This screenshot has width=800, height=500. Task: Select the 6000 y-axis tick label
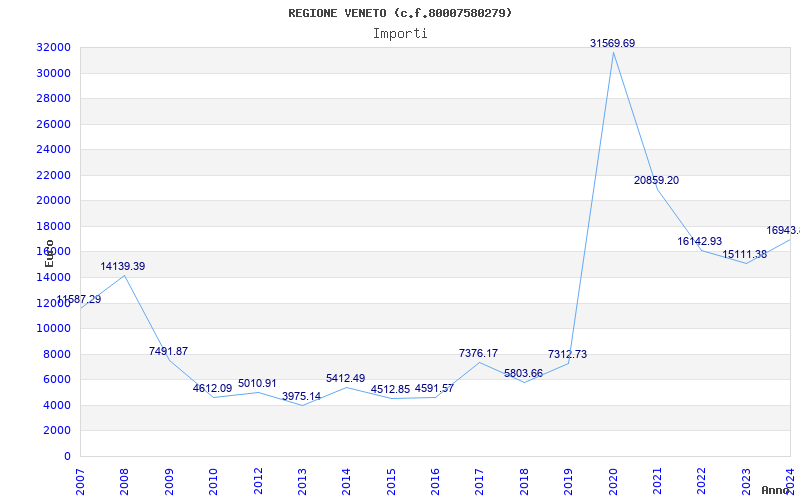tap(56, 380)
